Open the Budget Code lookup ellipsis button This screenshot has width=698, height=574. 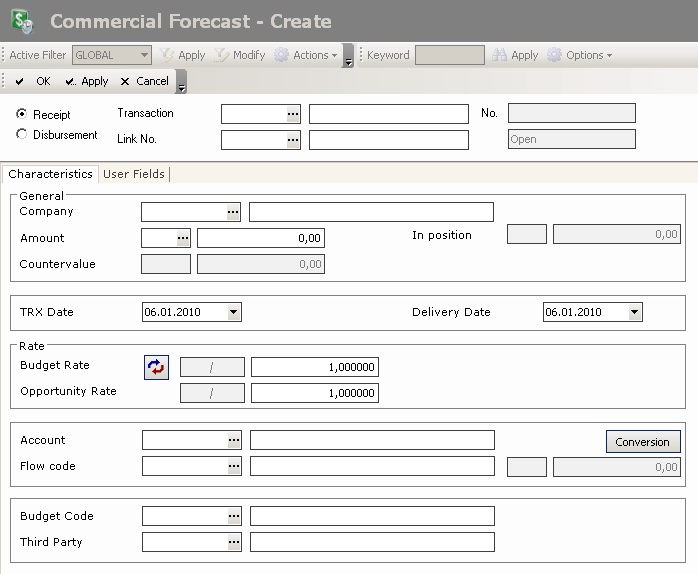(x=234, y=516)
